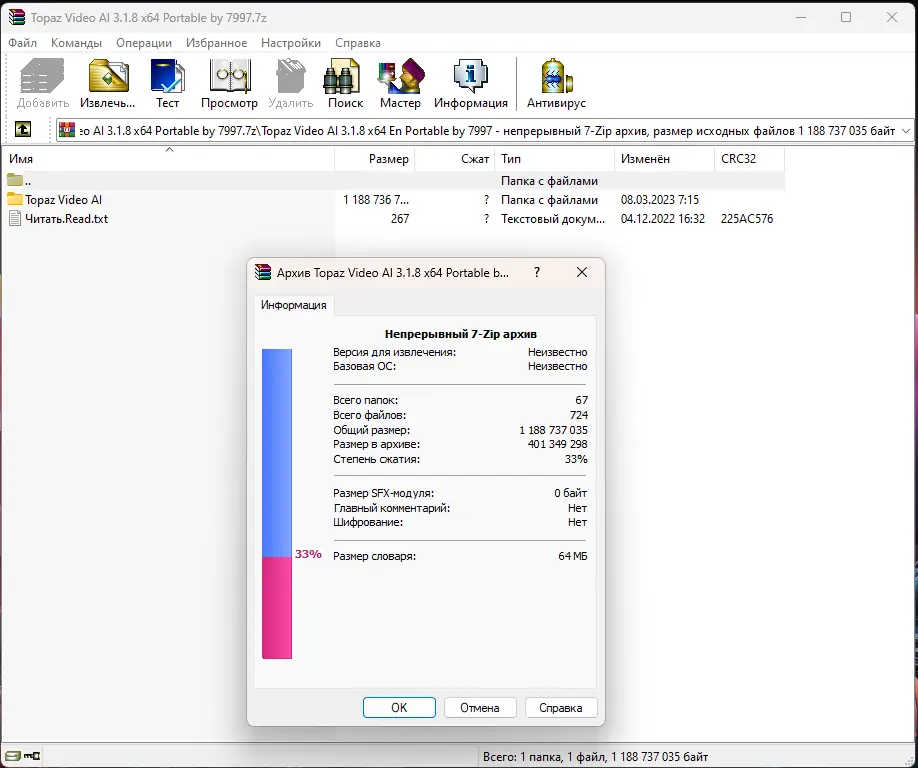
Task: Click the grayed Удалить (Delete) icon
Action: coord(290,82)
